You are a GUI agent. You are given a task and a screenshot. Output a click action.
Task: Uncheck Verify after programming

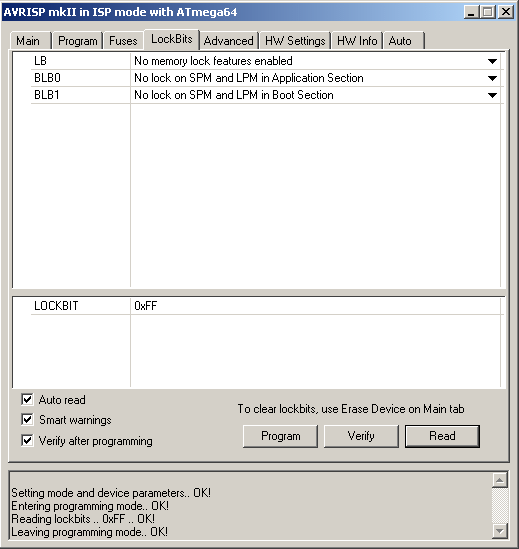[27, 440]
